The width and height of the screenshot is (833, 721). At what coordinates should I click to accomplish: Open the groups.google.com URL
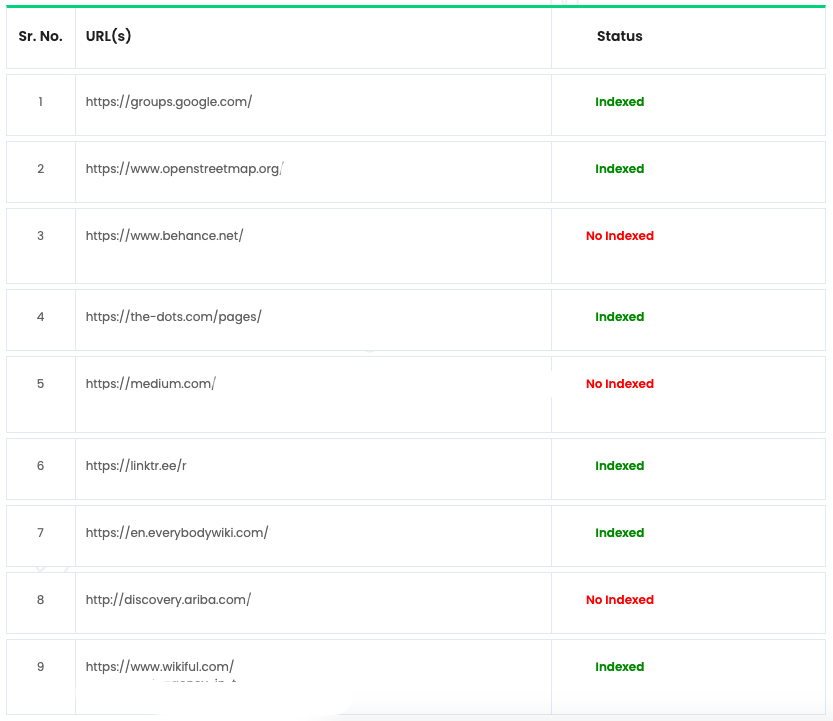click(169, 101)
